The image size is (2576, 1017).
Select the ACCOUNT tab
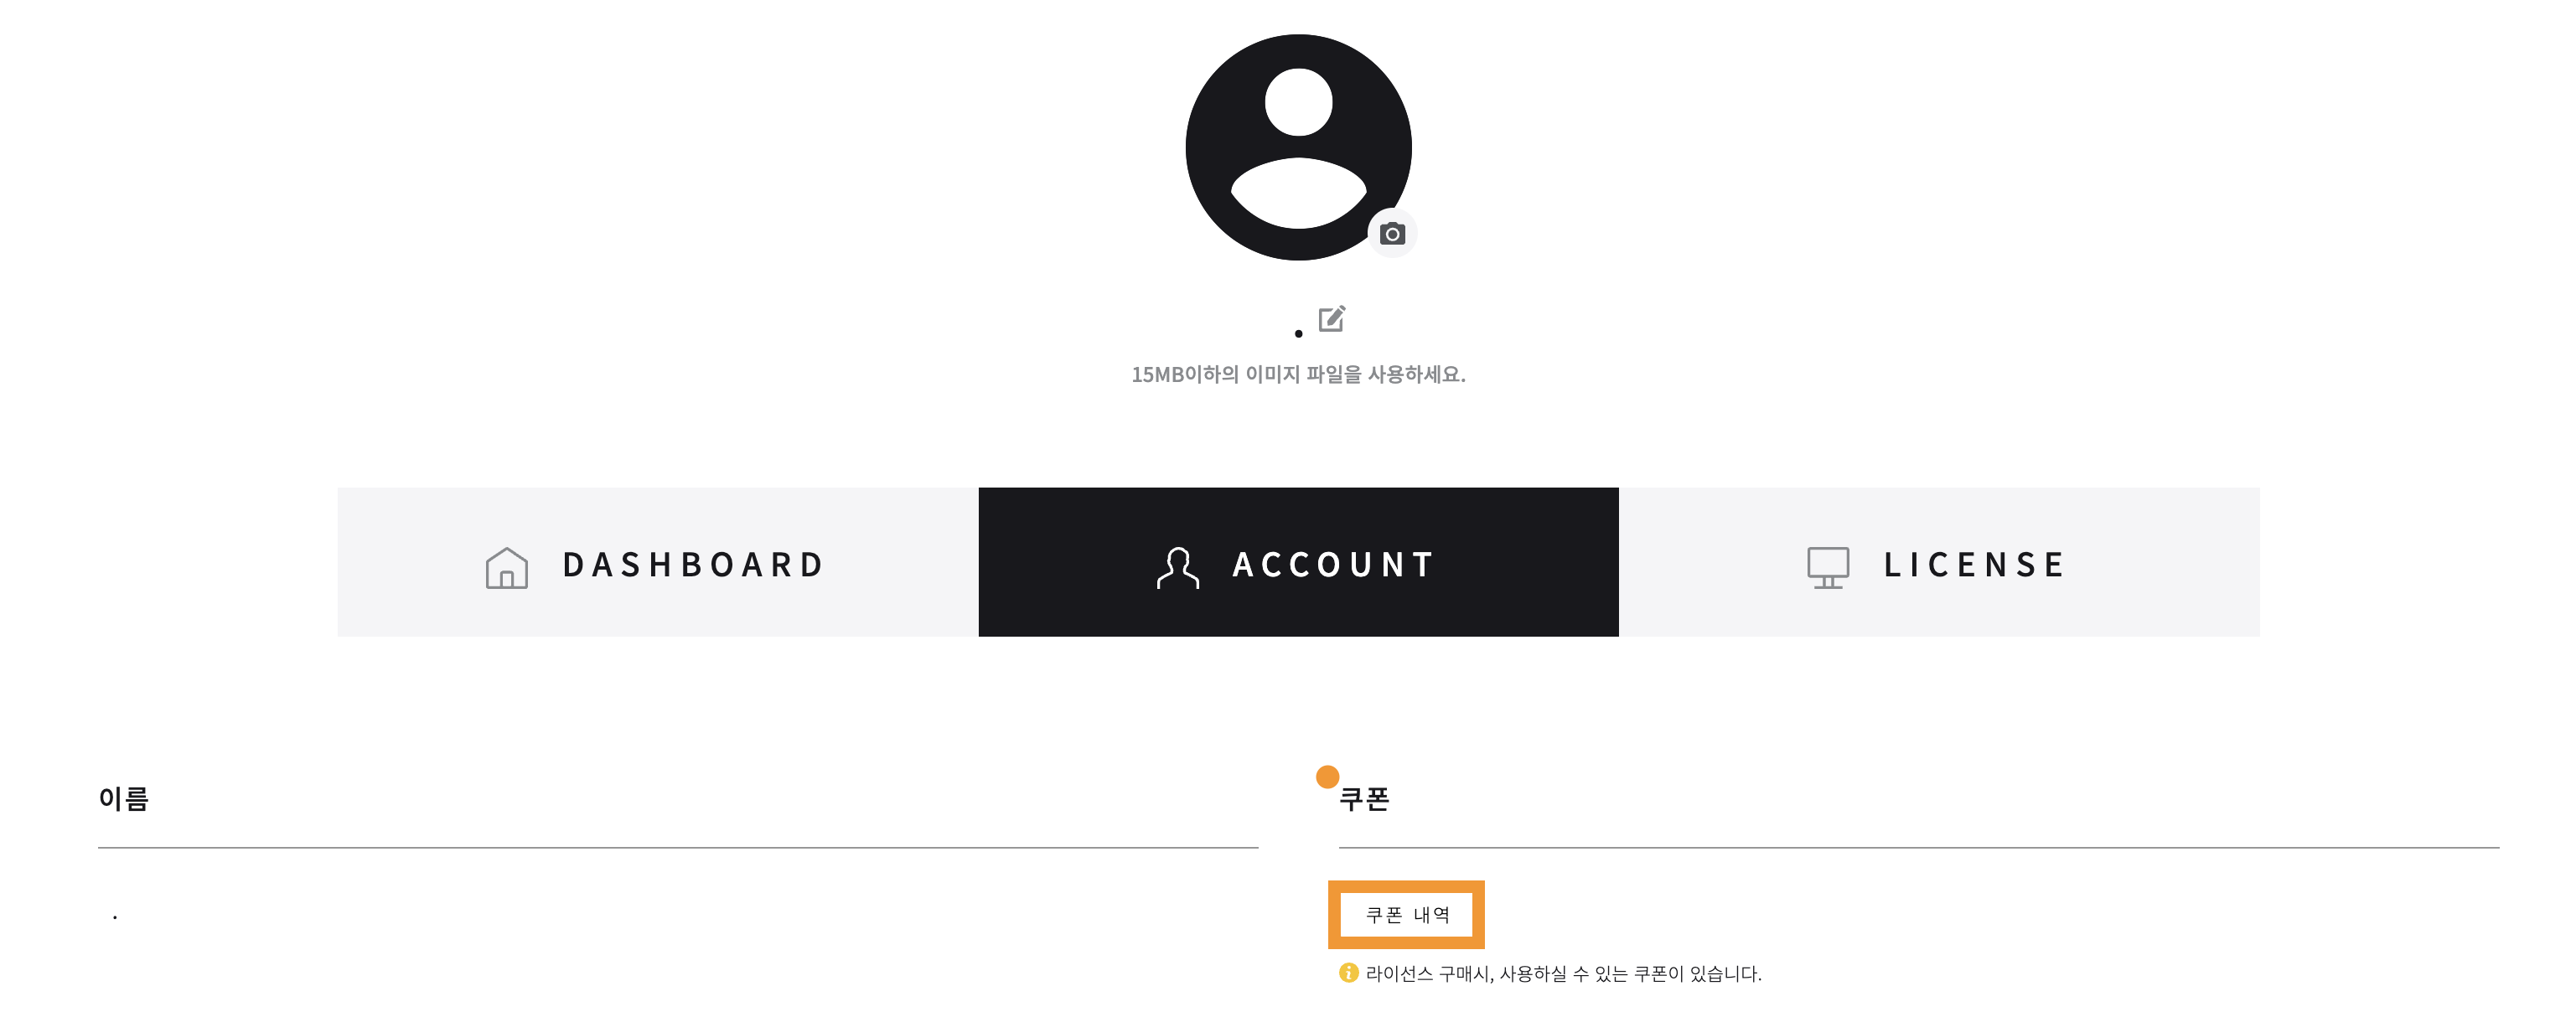click(x=1298, y=562)
